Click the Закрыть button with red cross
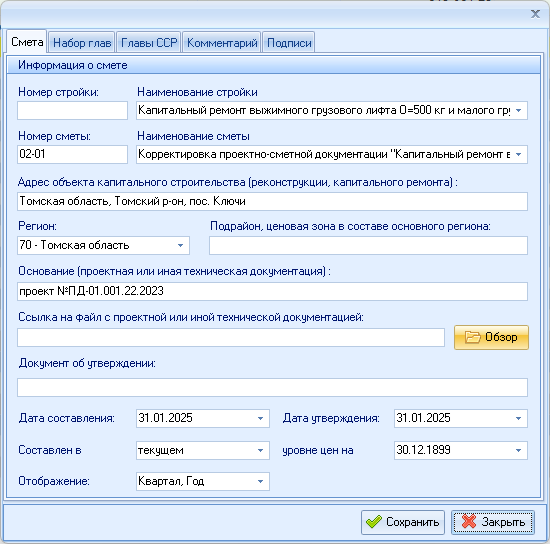This screenshot has width=550, height=544. coord(493,522)
